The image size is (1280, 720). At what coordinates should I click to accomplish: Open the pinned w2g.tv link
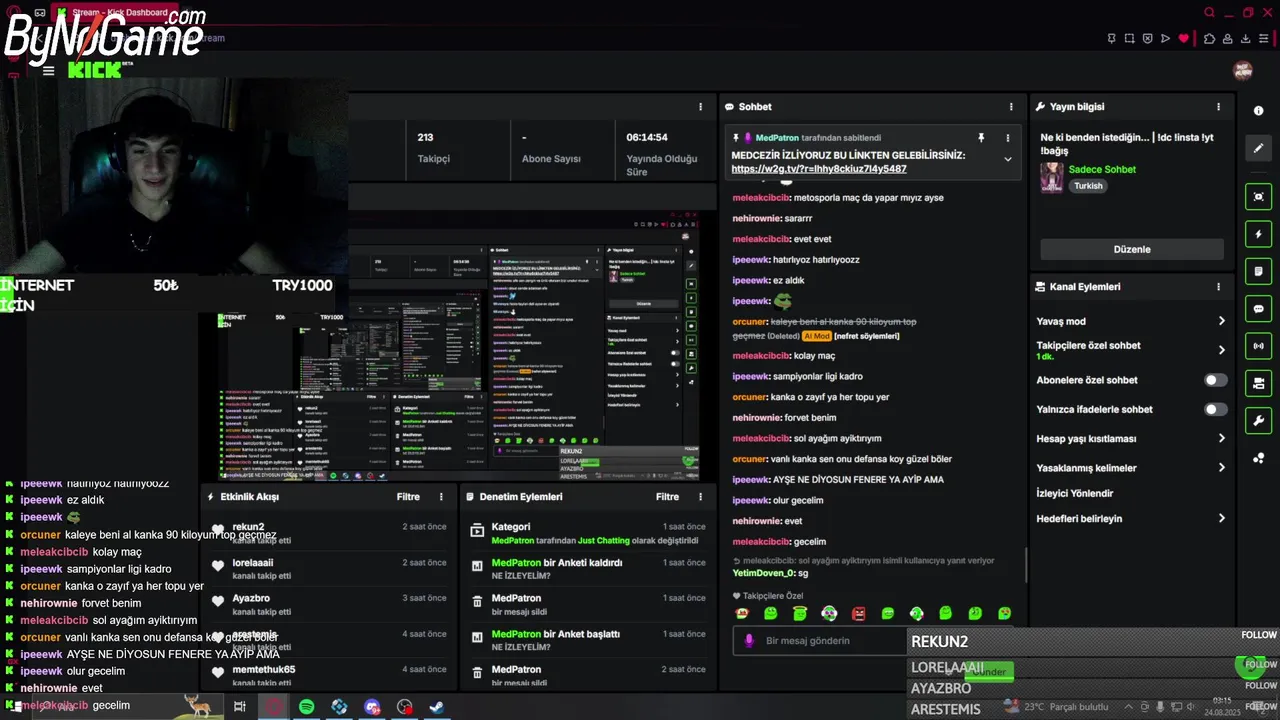pyautogui.click(x=819, y=169)
